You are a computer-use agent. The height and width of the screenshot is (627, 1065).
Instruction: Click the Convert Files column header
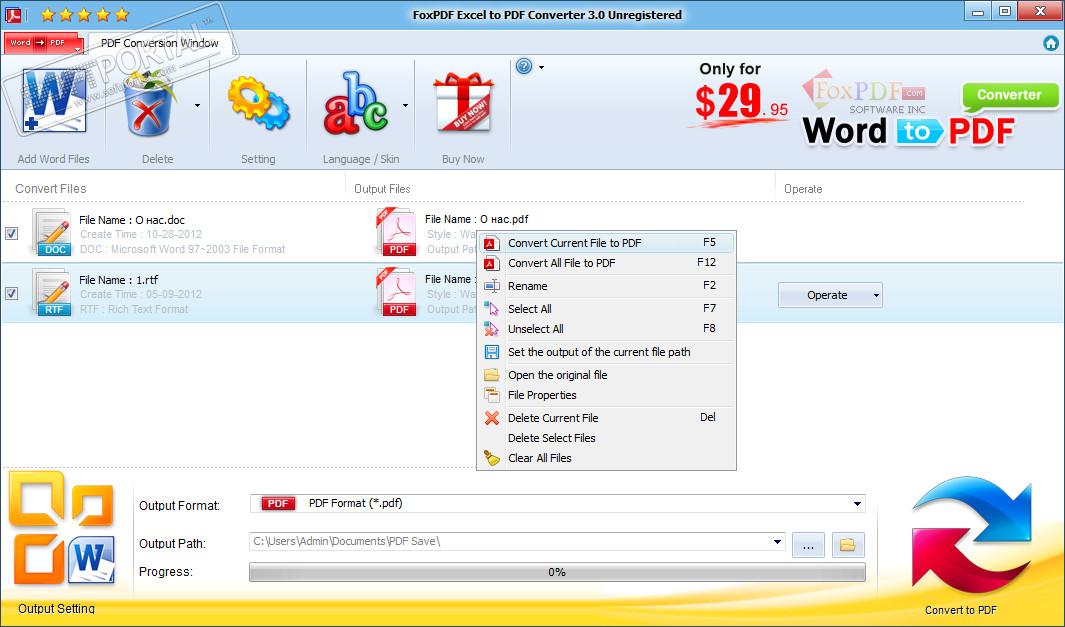[51, 189]
